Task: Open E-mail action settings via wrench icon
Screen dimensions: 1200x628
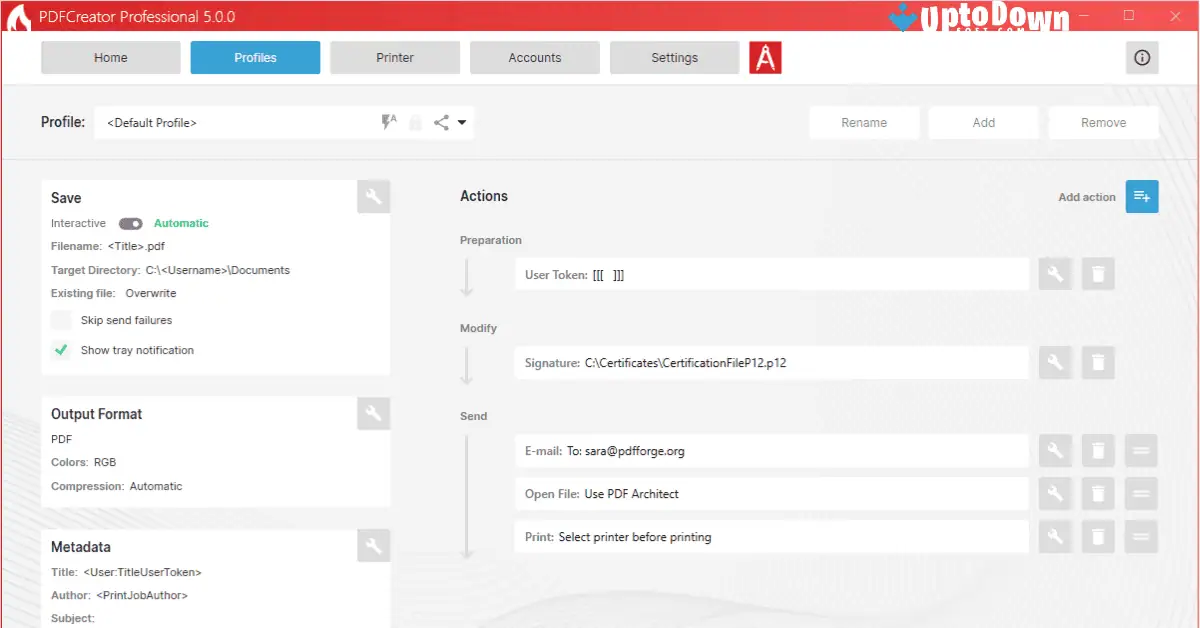Action: [1054, 450]
